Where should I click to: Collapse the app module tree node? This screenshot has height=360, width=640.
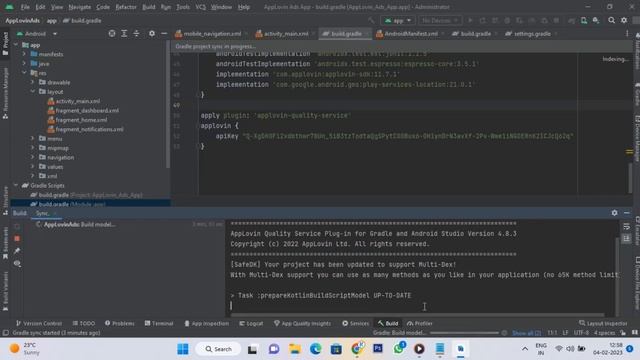pos(16,45)
